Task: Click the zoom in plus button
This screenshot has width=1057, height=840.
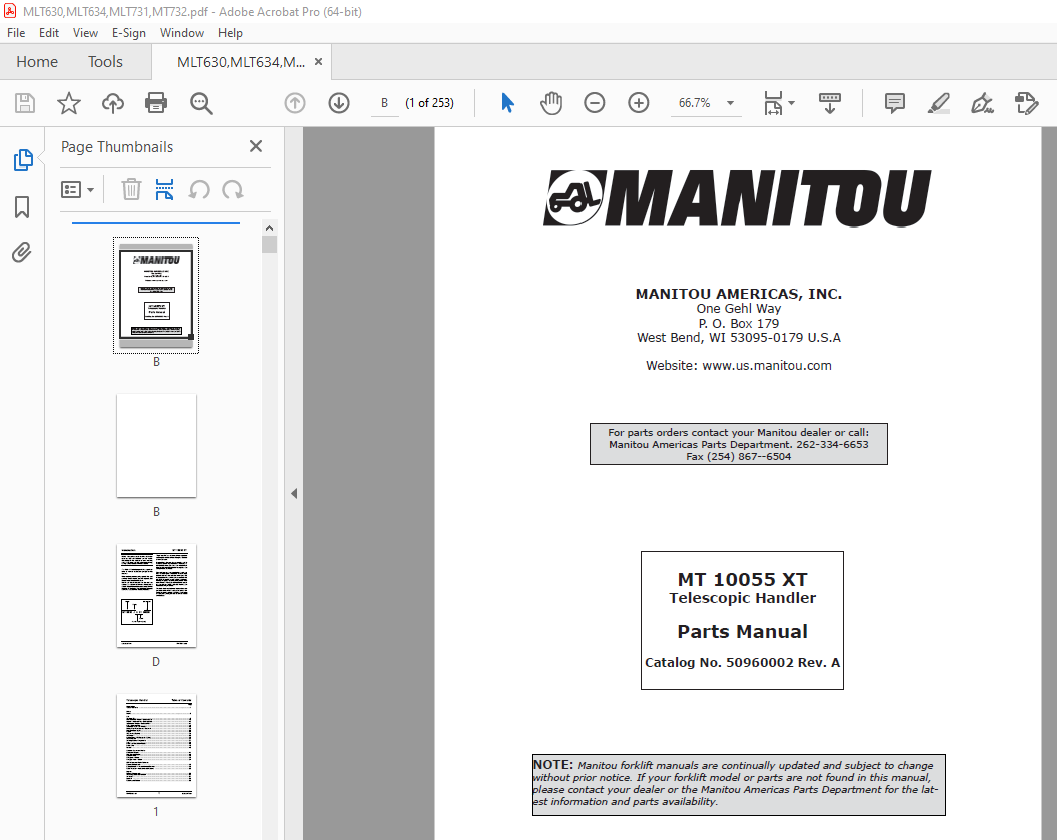Action: pos(639,103)
